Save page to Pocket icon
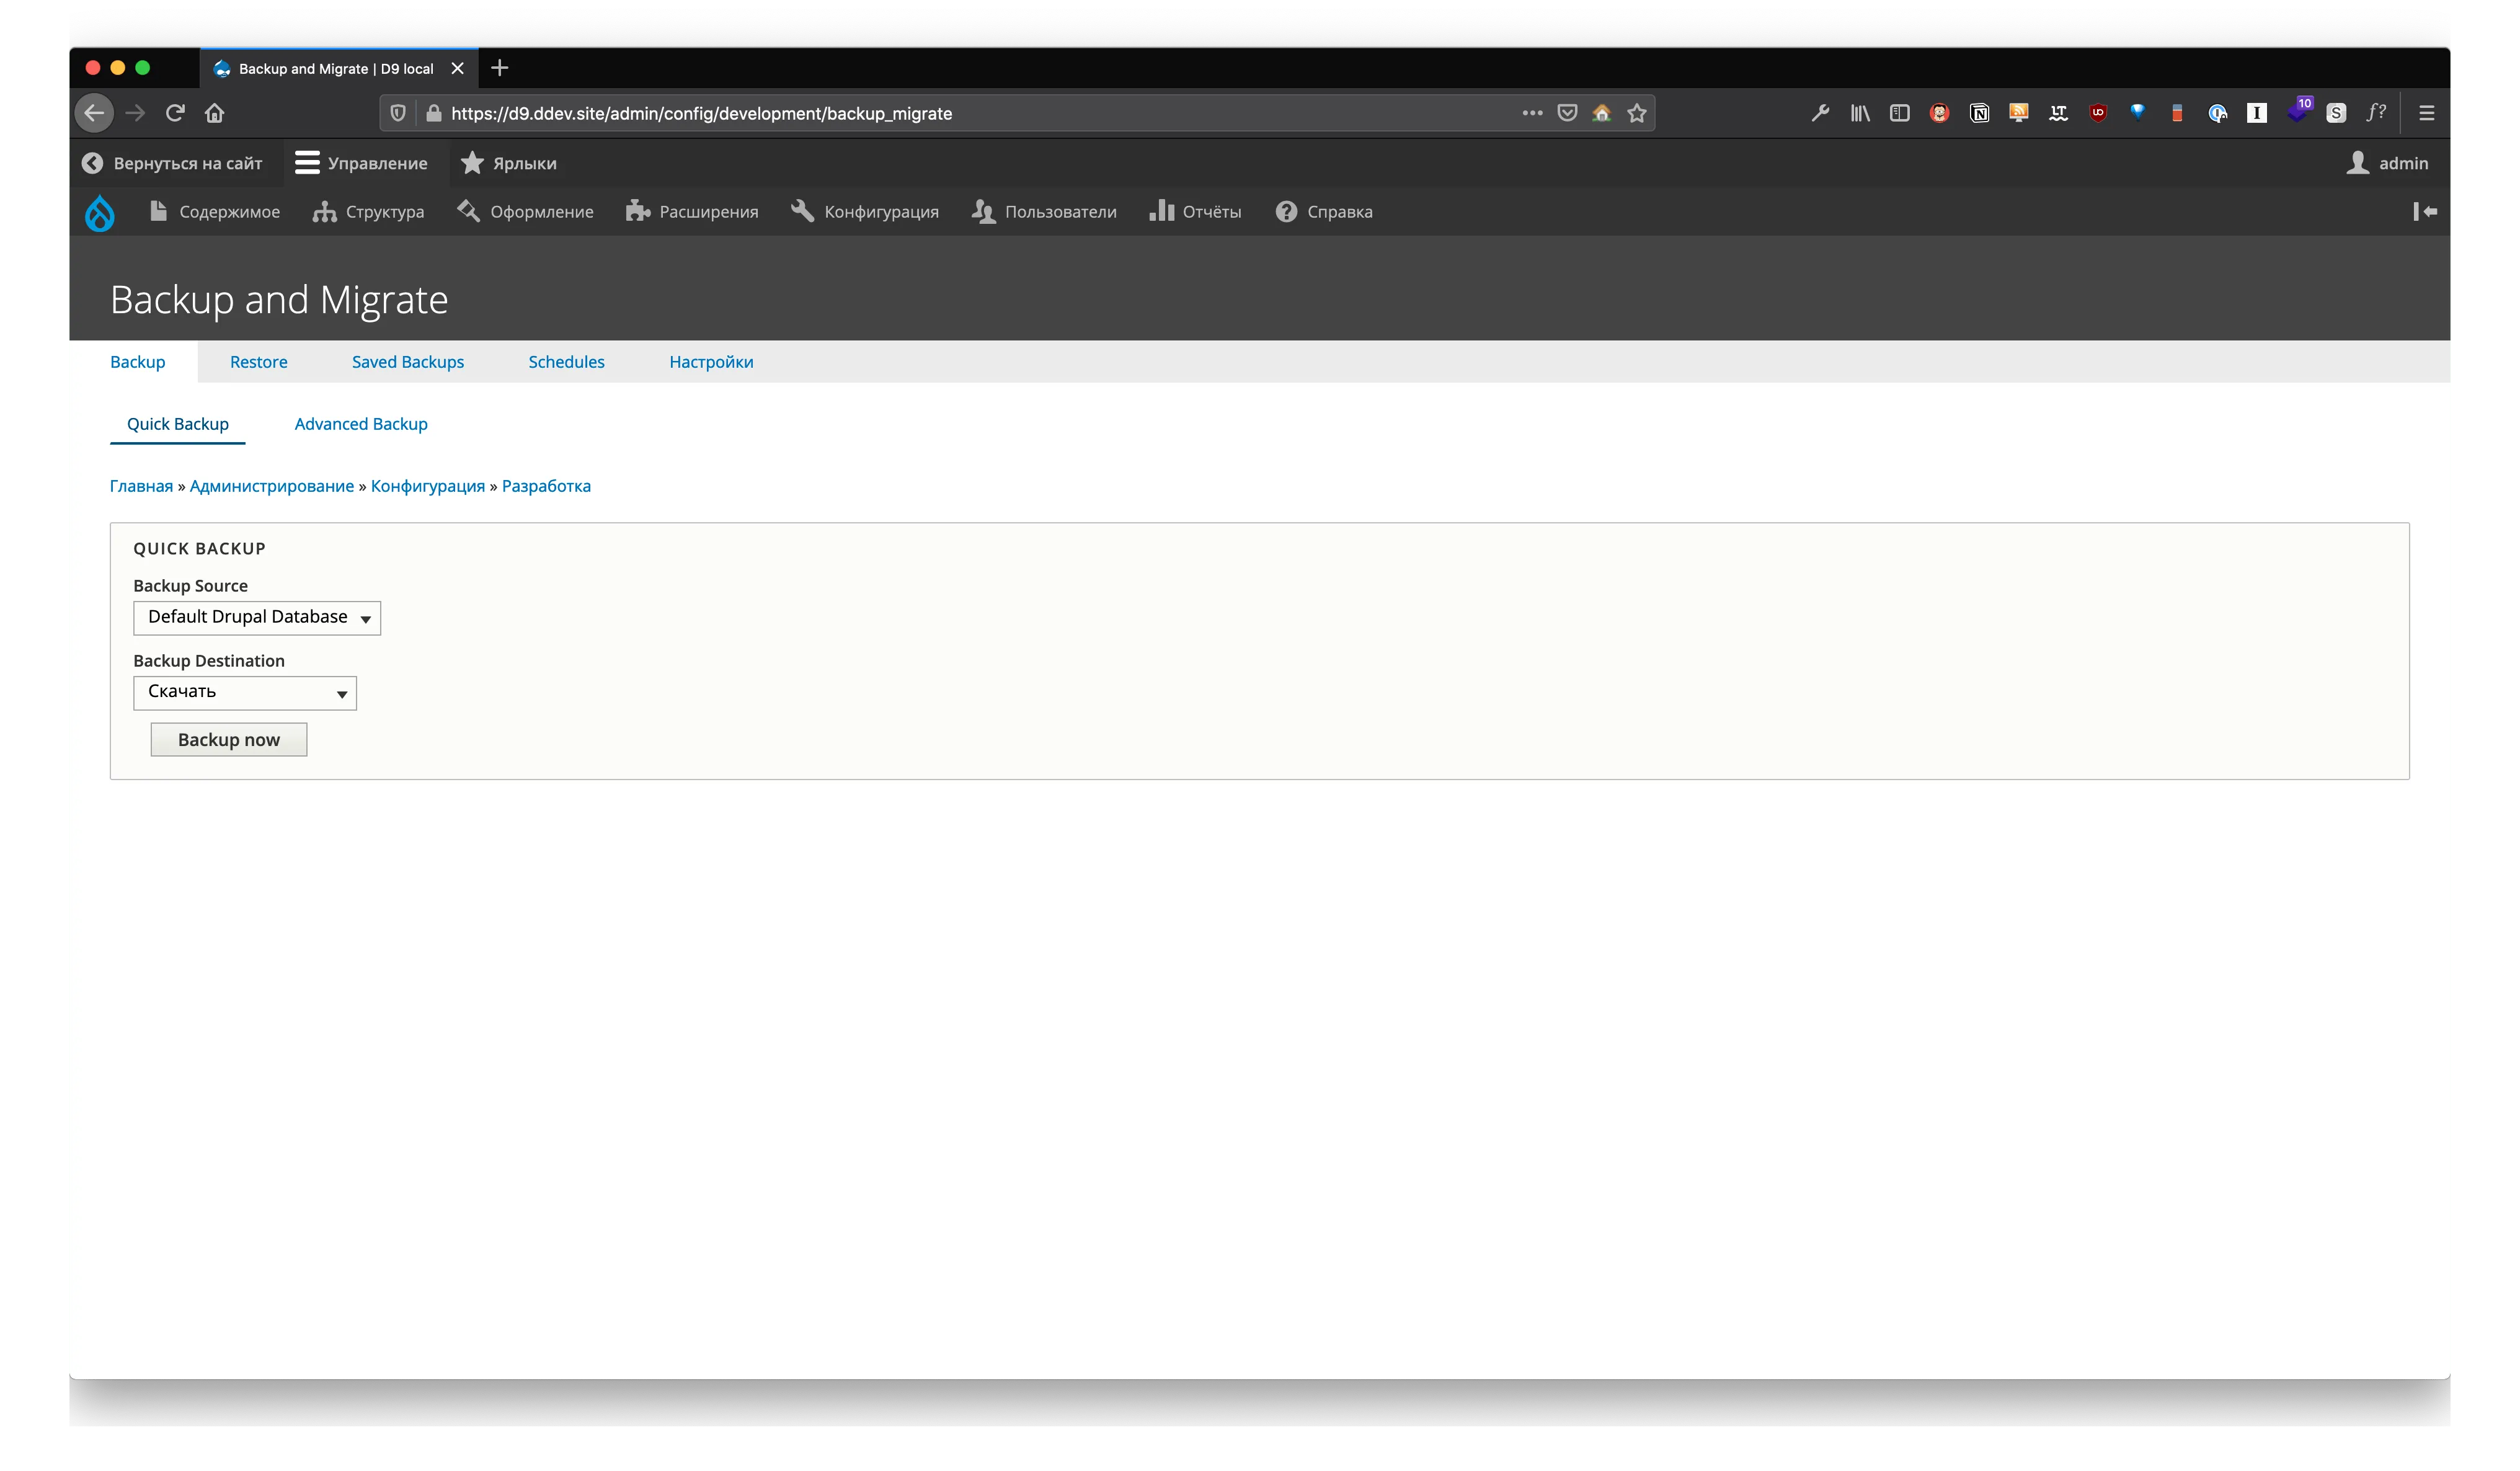2520x1471 pixels. [1567, 113]
